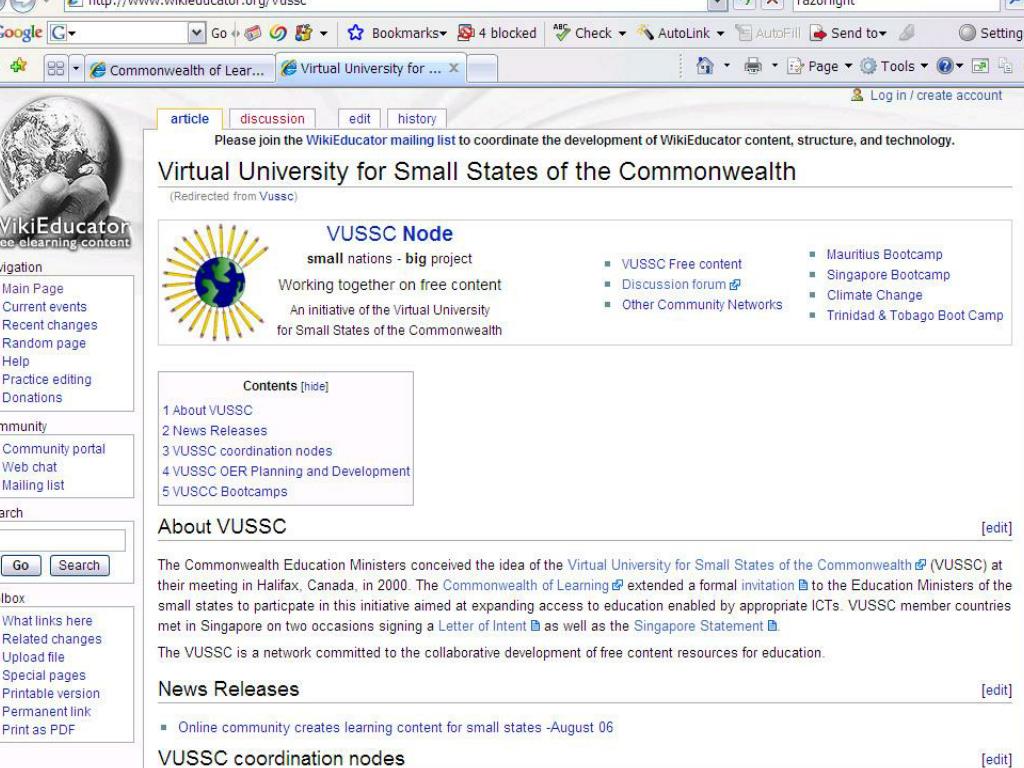The width and height of the screenshot is (1024, 768).
Task: Click the sidebar Go button
Action: (21, 566)
